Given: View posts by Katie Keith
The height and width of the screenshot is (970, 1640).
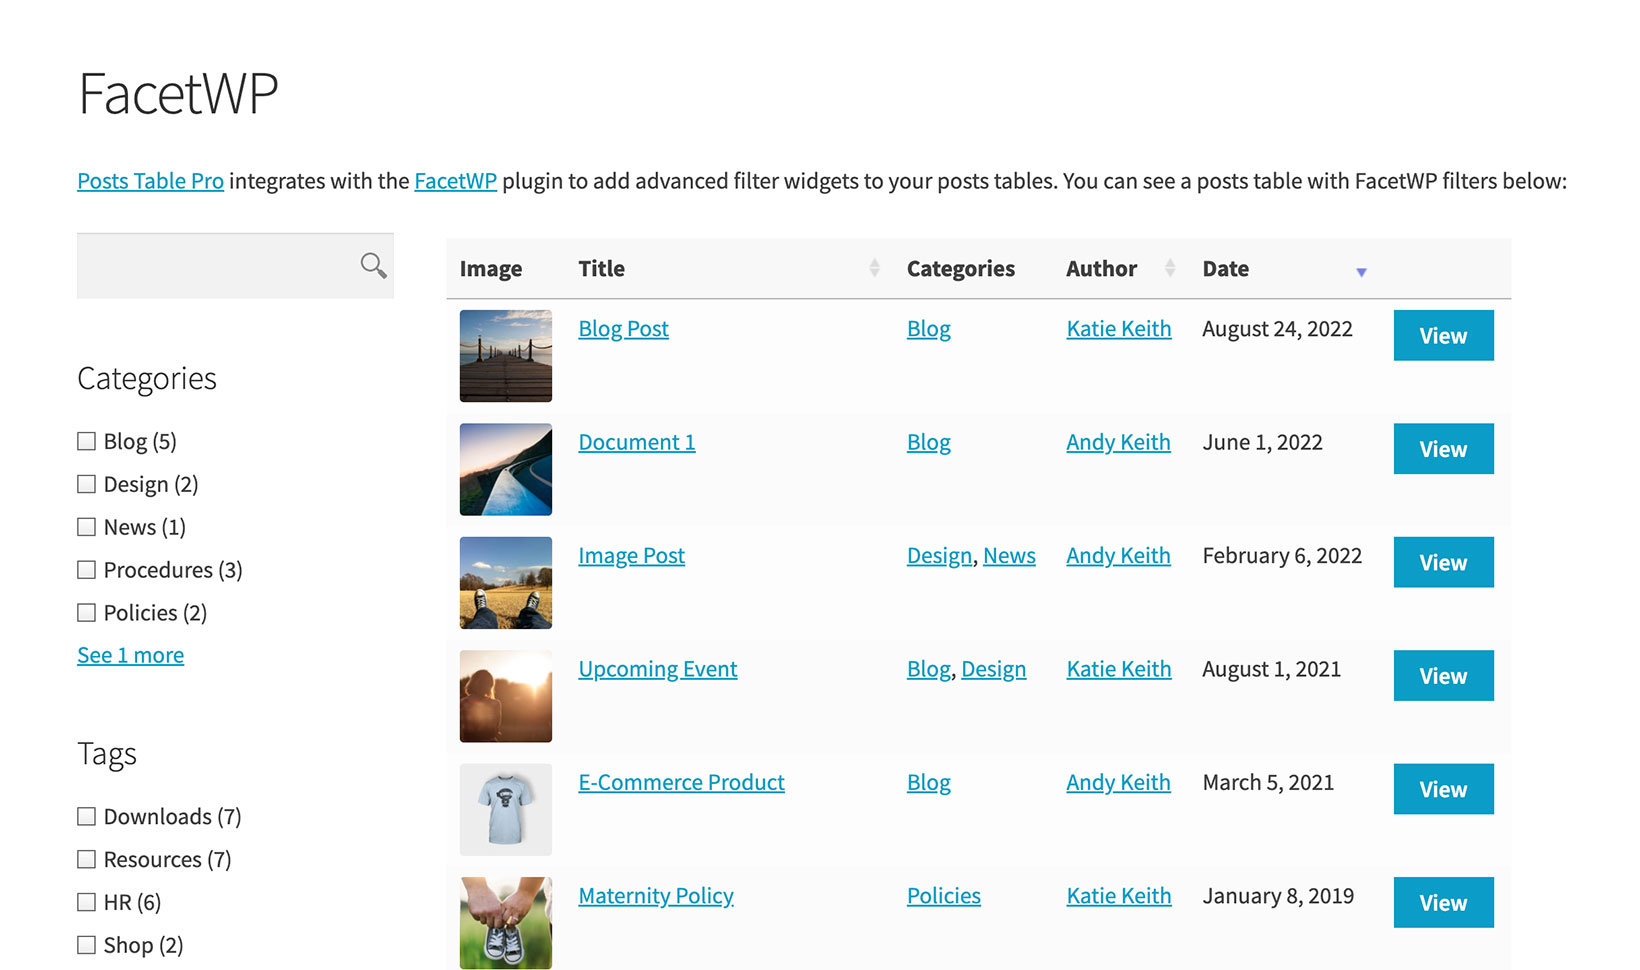Looking at the screenshot, I should [x=1118, y=328].
